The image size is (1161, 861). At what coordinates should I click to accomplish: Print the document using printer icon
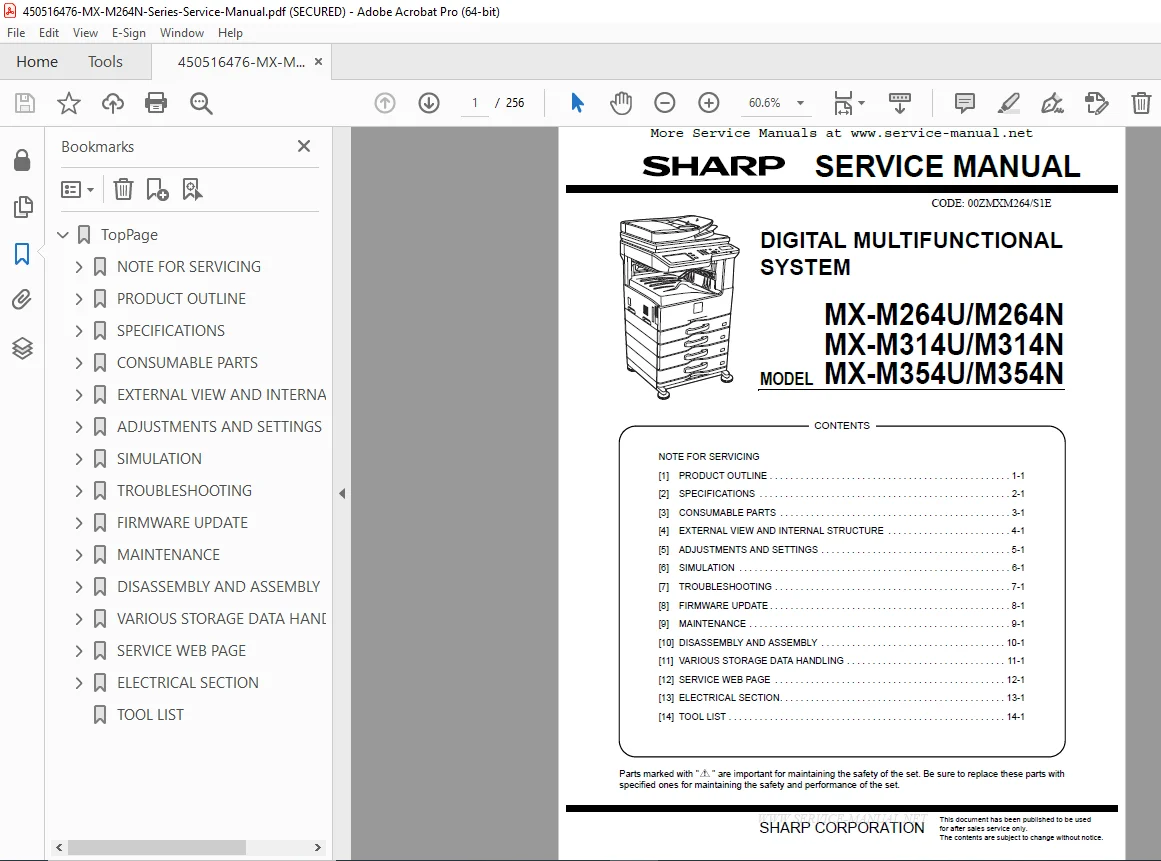coord(156,103)
